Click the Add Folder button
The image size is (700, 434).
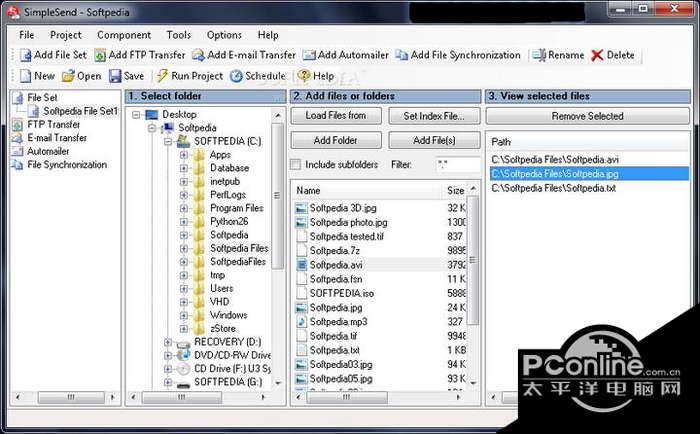coord(336,140)
